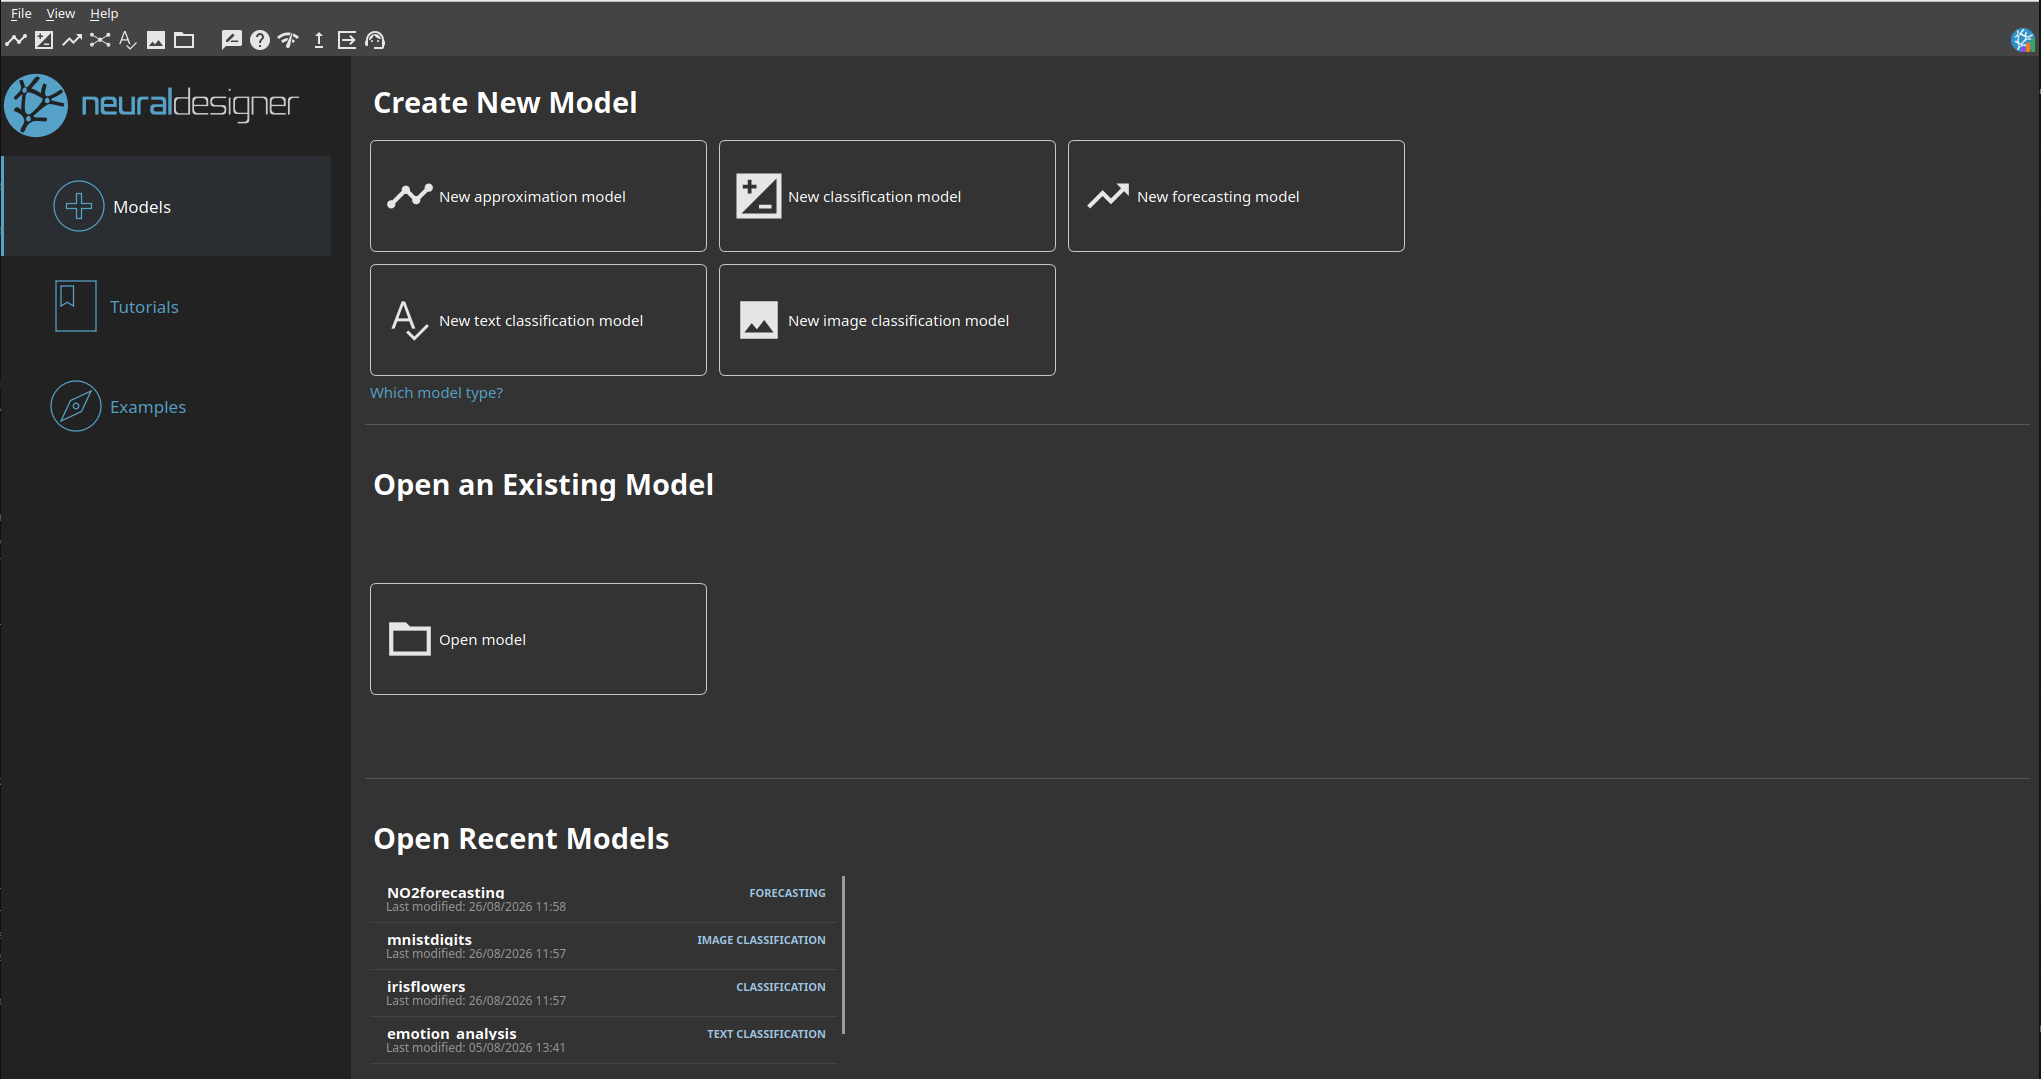Open recent model irisflowers
Viewport: 2041px width, 1079px height.
(x=604, y=993)
